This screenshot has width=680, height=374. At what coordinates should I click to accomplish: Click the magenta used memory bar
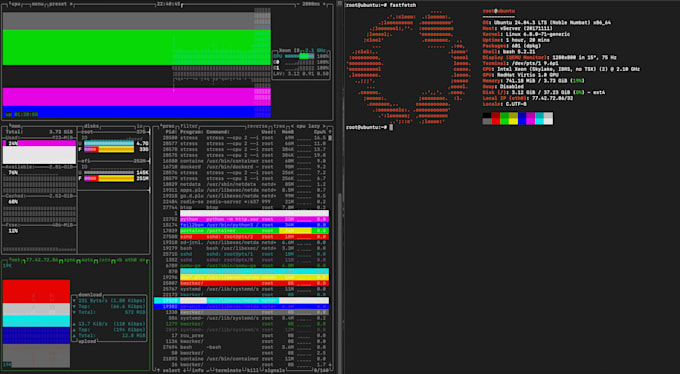(x=39, y=143)
